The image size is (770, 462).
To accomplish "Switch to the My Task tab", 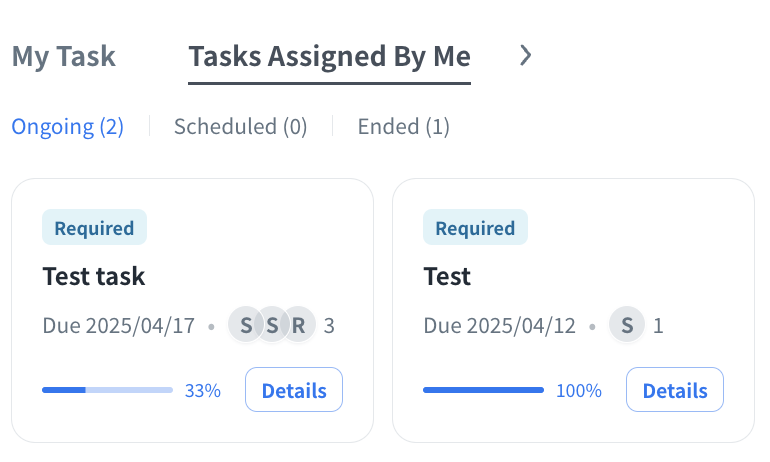I will [63, 56].
